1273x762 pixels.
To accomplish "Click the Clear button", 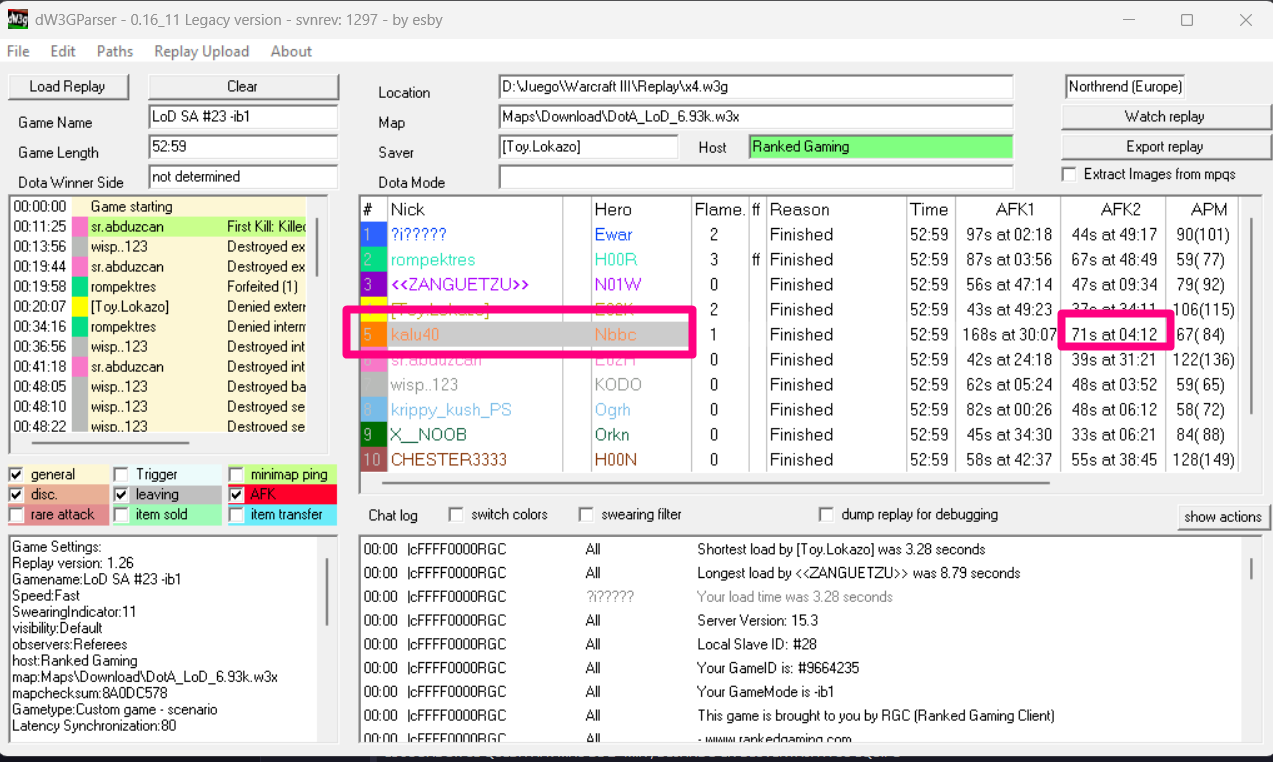I will click(243, 86).
